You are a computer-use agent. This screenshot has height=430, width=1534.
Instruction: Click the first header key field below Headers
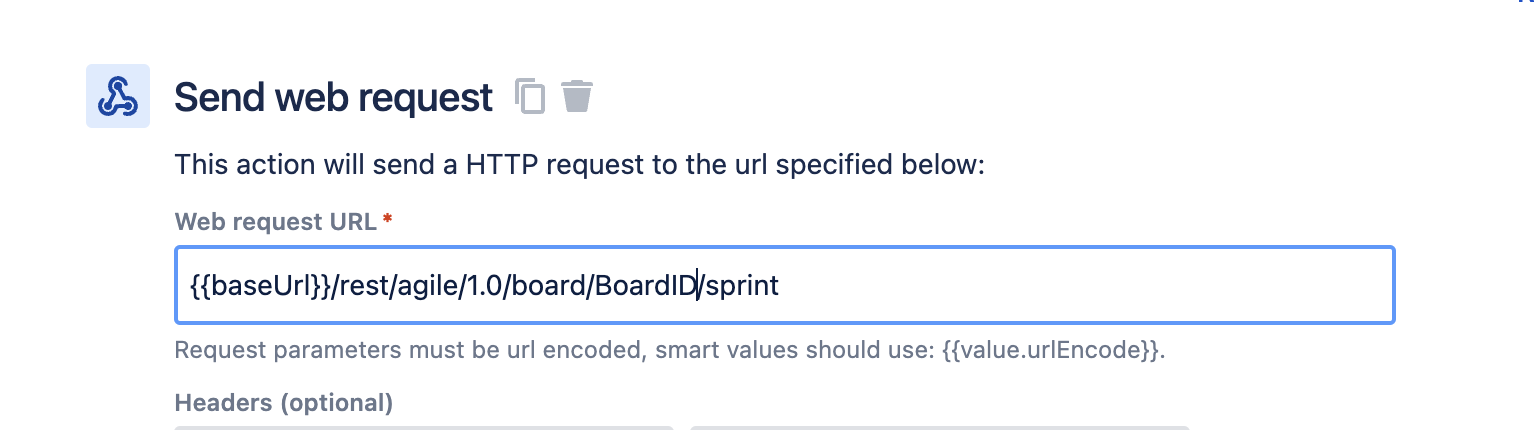(x=424, y=427)
